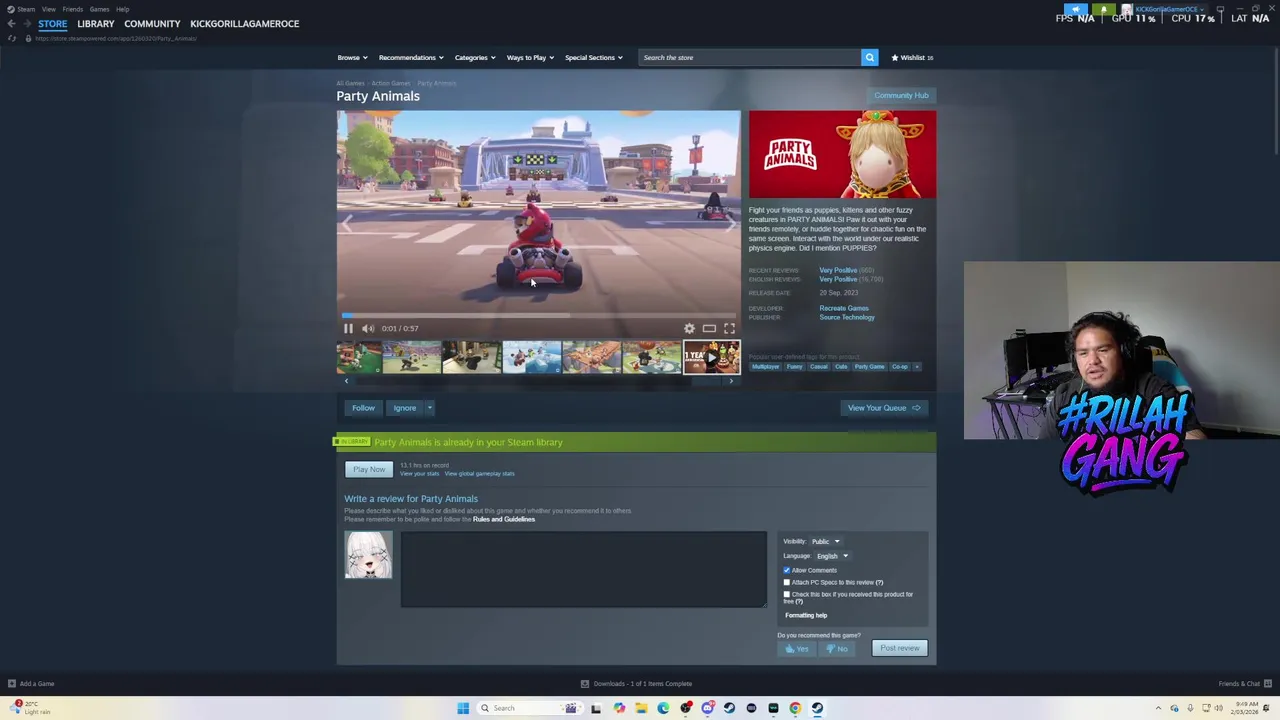Open Friends & Chat panel

point(1245,684)
